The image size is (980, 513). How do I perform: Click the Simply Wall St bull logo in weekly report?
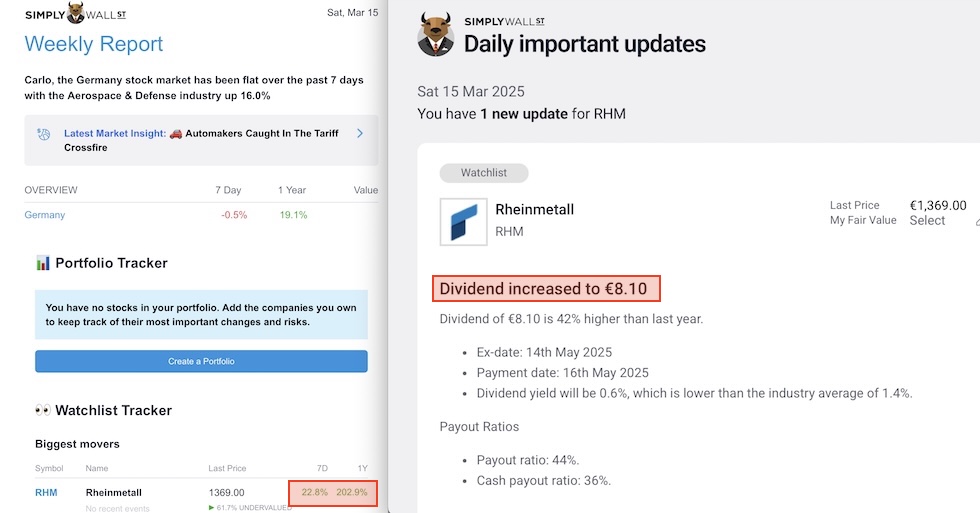pyautogui.click(x=76, y=12)
